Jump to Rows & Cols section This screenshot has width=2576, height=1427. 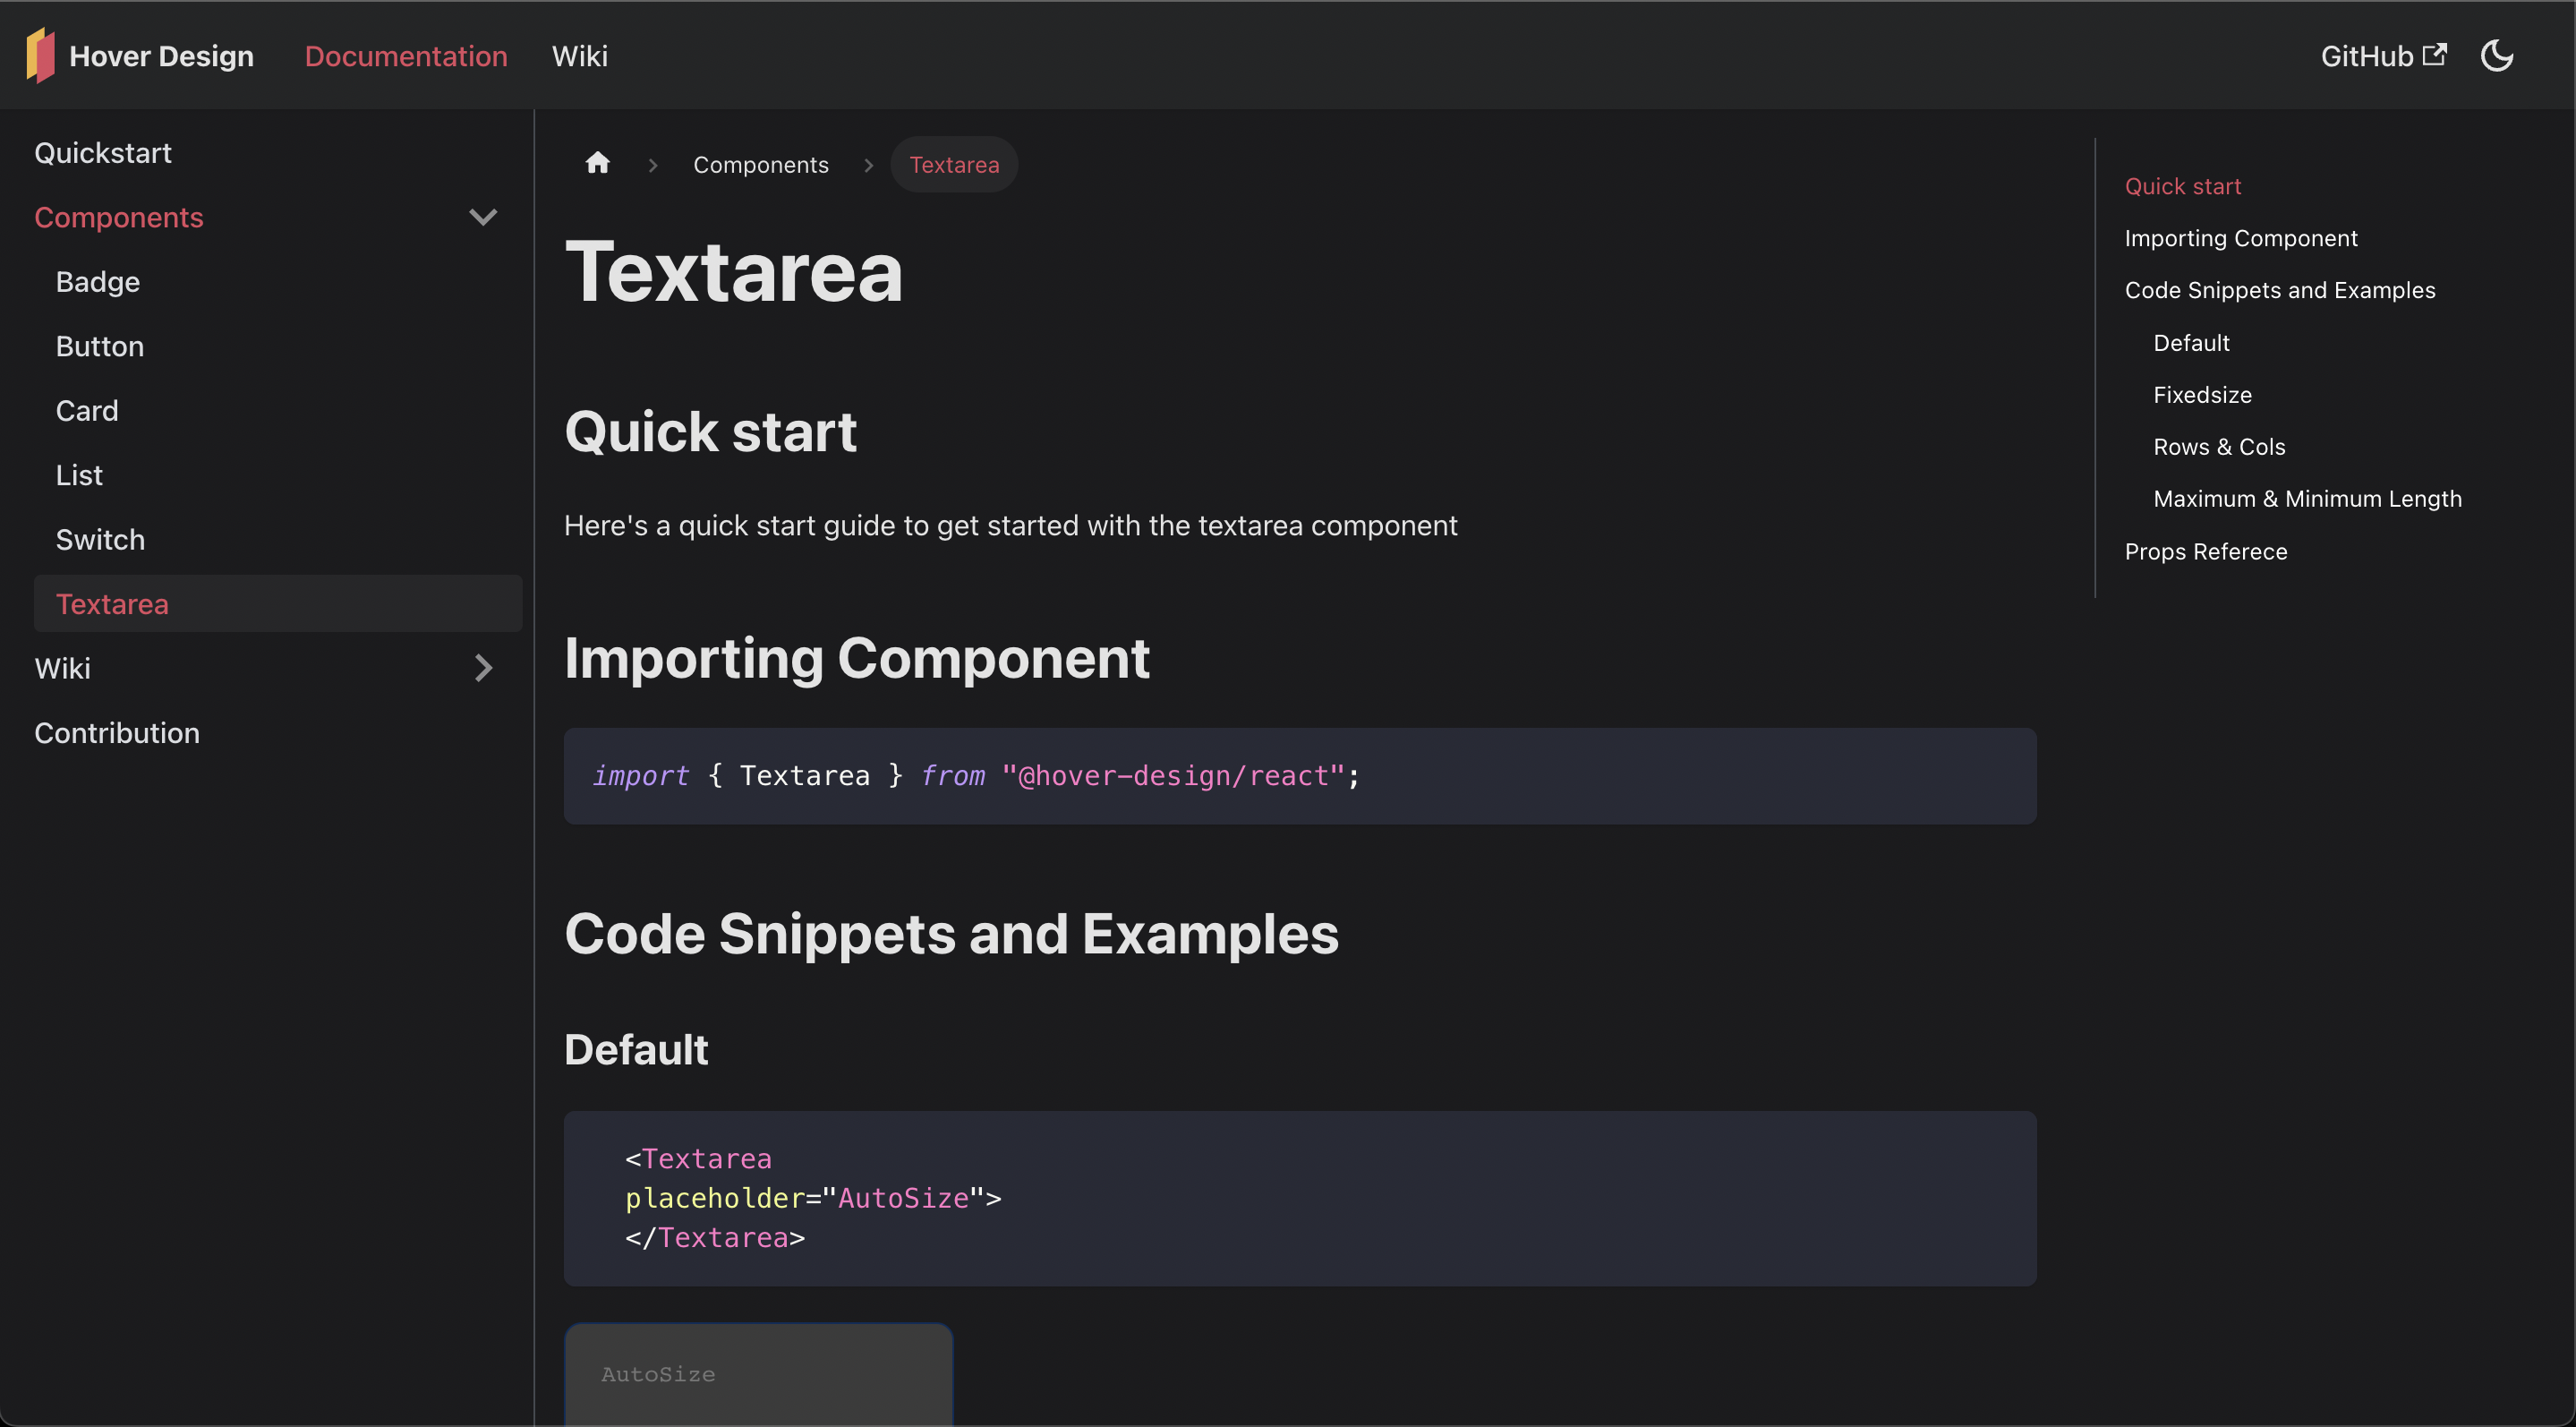coord(2218,447)
